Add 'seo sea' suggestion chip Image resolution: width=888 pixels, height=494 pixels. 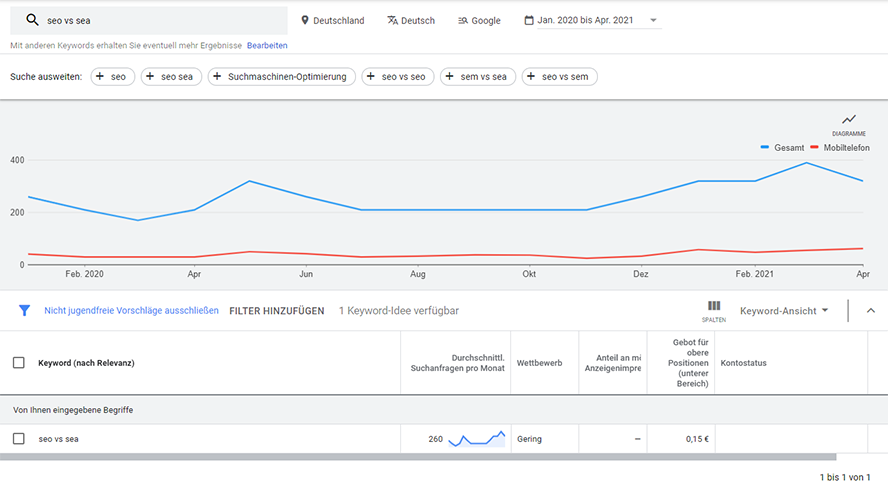pos(171,76)
